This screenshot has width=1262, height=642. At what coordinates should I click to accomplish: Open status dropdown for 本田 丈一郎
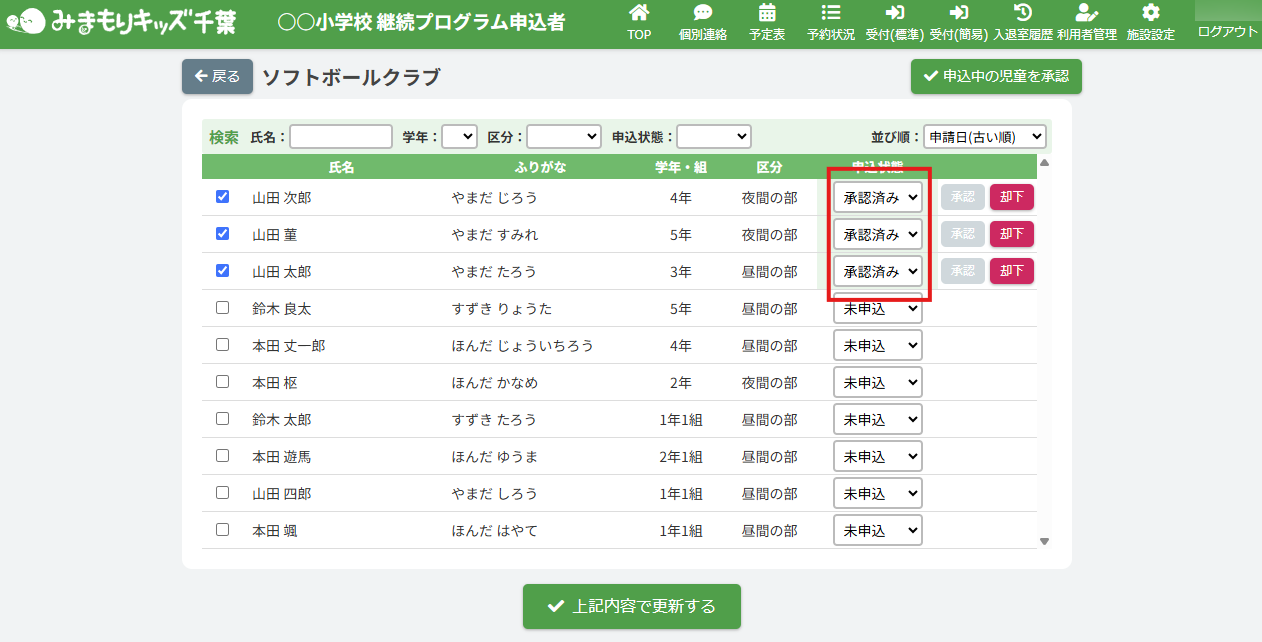click(877, 346)
